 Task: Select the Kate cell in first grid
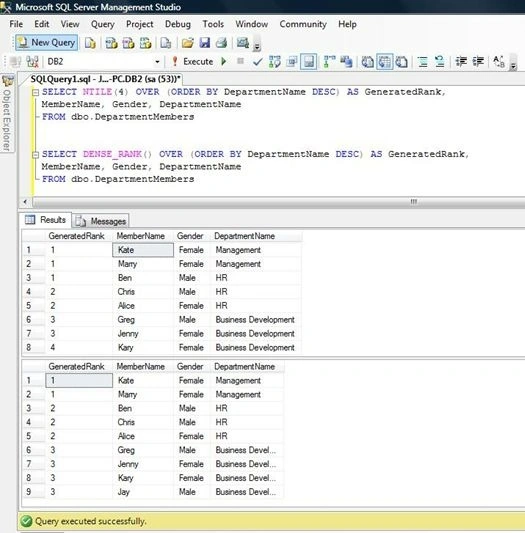(x=143, y=250)
